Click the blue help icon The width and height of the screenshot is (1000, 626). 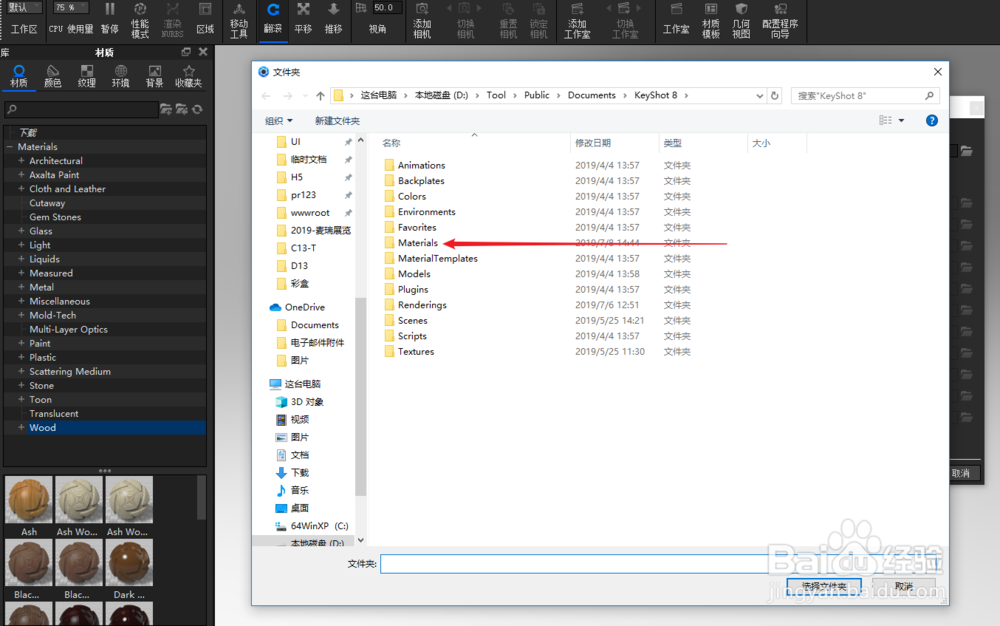pos(932,120)
